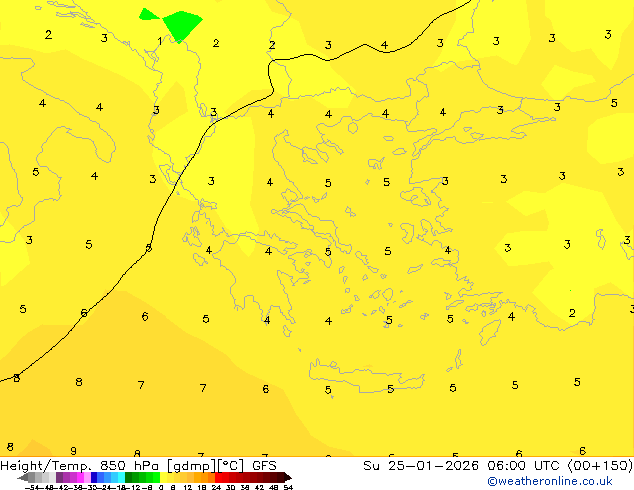Select the bright yellow swatch above legend 0
634x490 pixels.
pyautogui.click(x=163, y=477)
